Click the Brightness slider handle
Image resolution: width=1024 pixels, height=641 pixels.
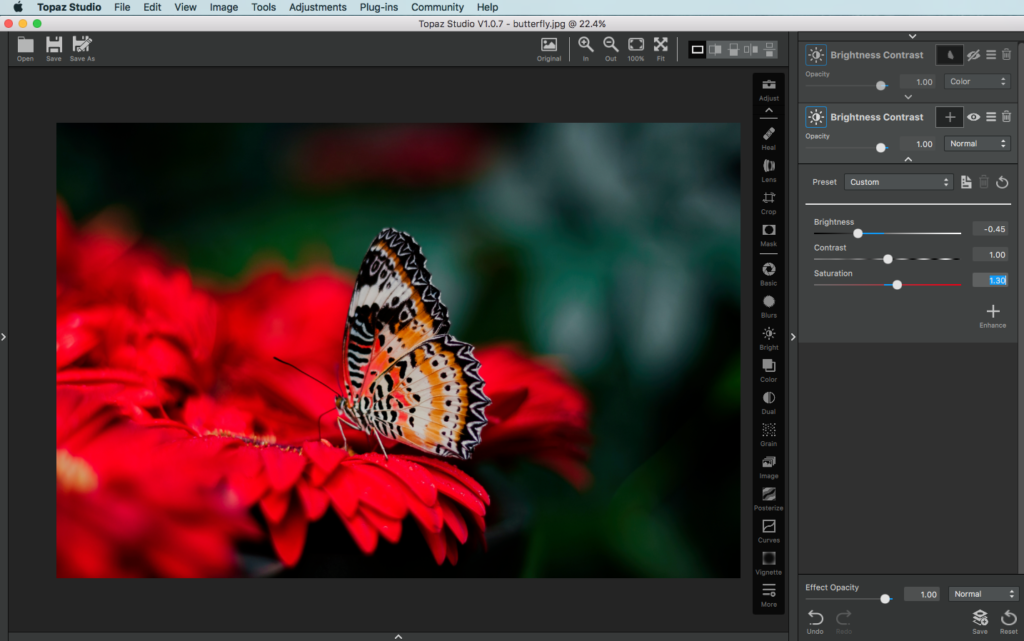(858, 233)
